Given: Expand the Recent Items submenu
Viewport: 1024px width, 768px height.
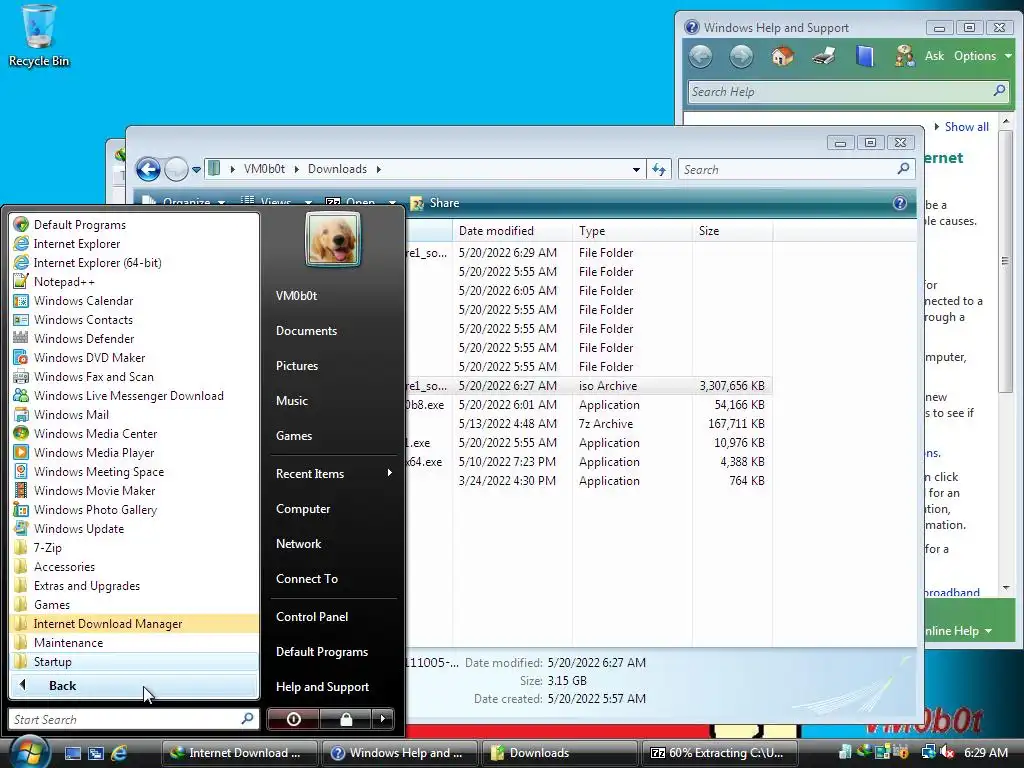Looking at the screenshot, I should (x=333, y=473).
